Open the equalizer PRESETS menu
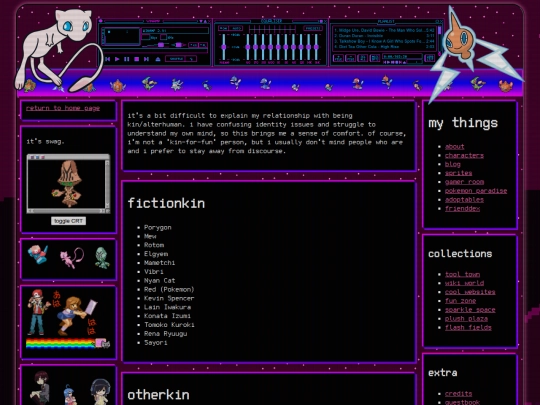Image resolution: width=540 pixels, height=405 pixels. pyautogui.click(x=313, y=28)
